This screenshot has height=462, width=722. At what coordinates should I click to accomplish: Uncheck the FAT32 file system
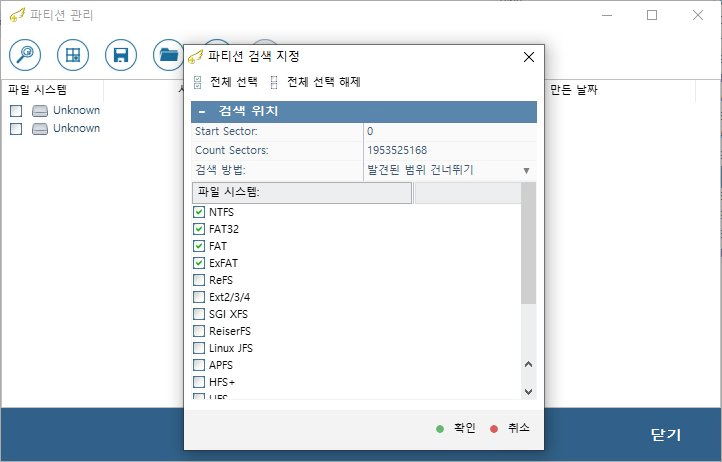pyautogui.click(x=199, y=229)
